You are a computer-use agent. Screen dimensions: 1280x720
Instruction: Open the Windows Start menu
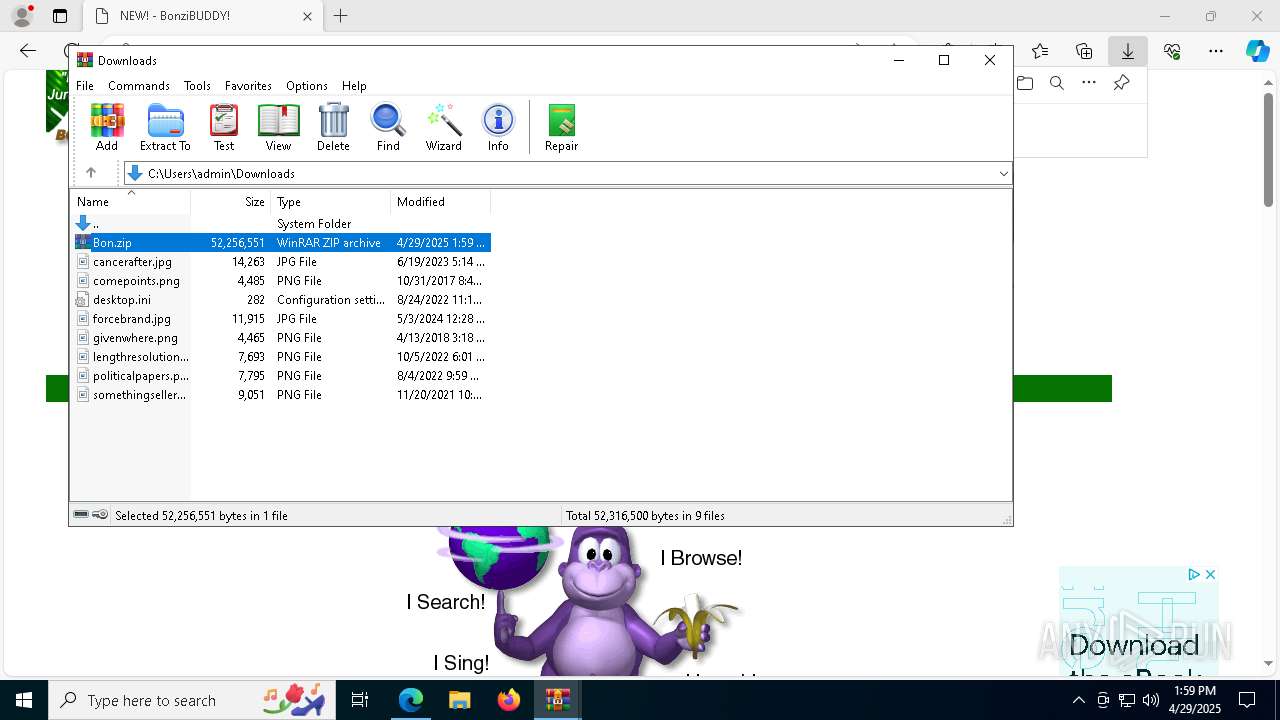pyautogui.click(x=24, y=700)
